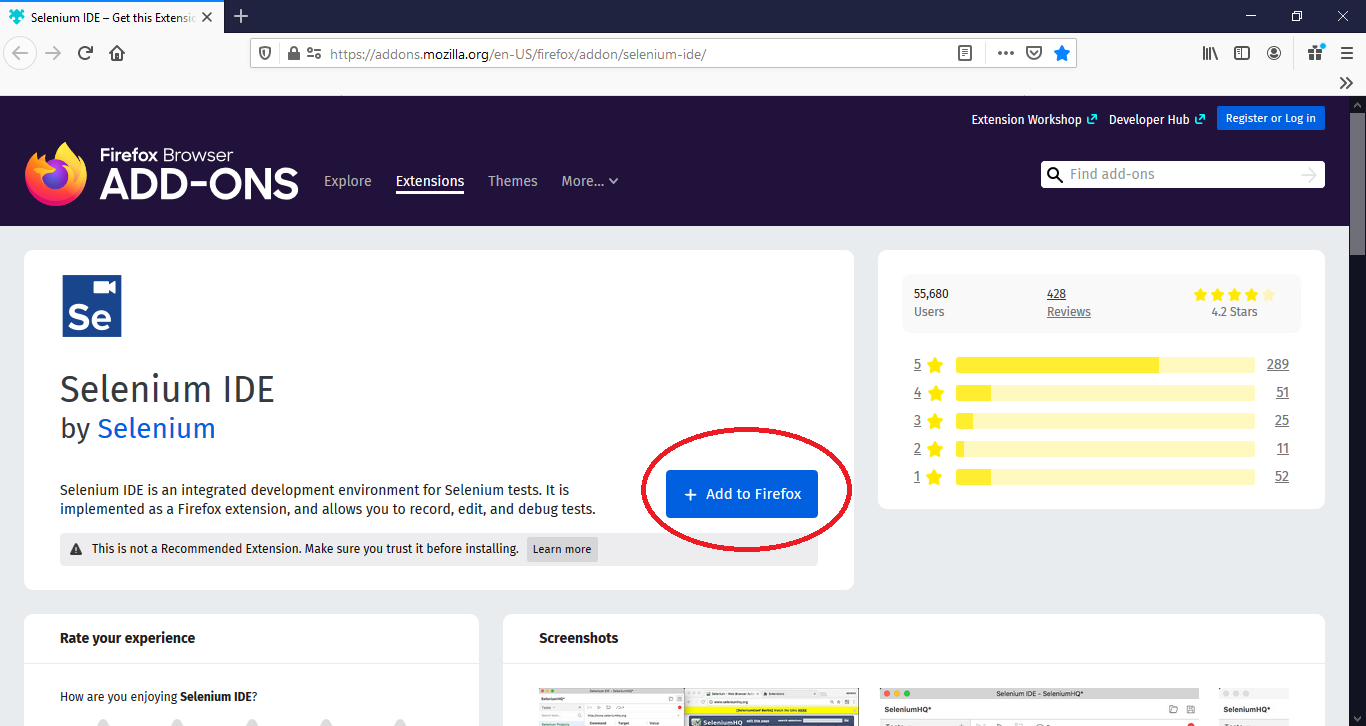Toggle the bookmark star for this page

[1062, 54]
